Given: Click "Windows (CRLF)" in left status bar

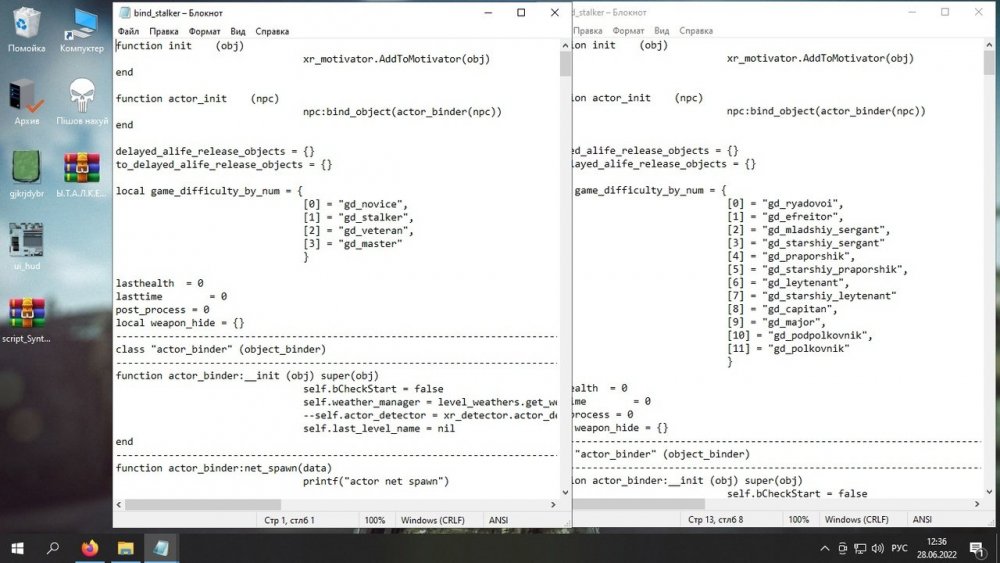Looking at the screenshot, I should pyautogui.click(x=433, y=520).
